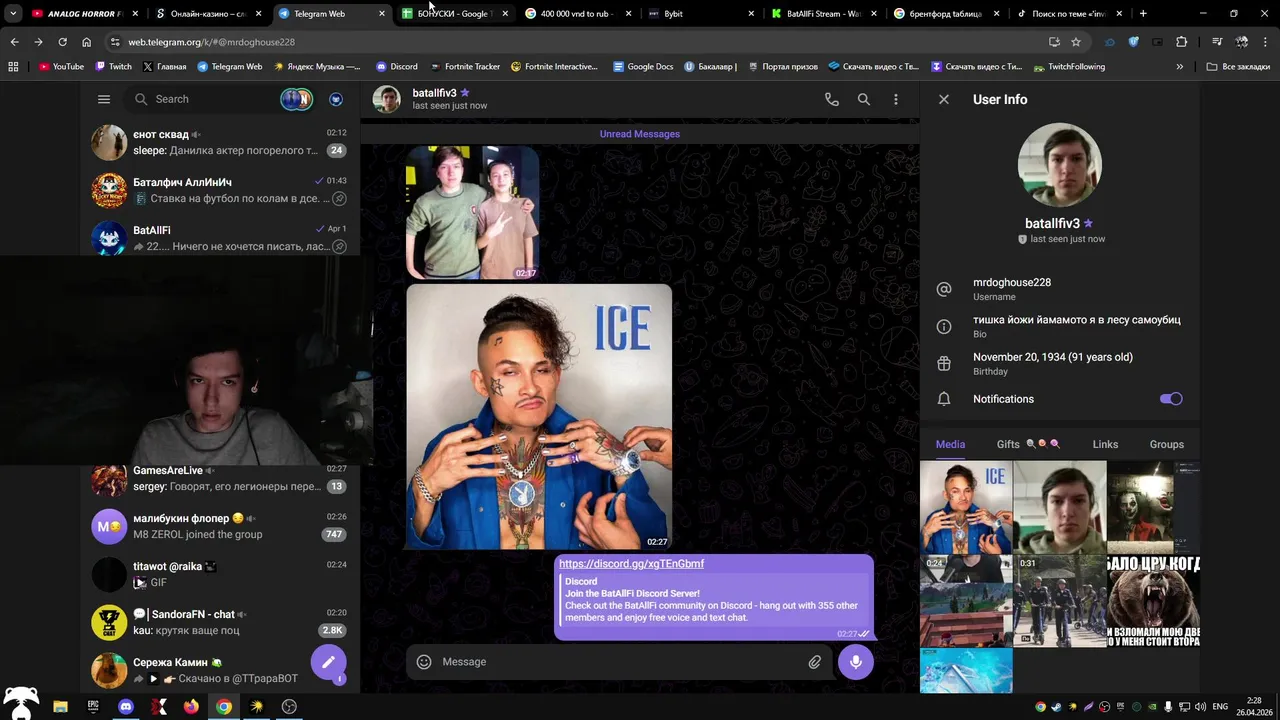Screen dimensions: 1280x720
Task: Open OBS Studio from the taskbar
Action: click(x=289, y=707)
